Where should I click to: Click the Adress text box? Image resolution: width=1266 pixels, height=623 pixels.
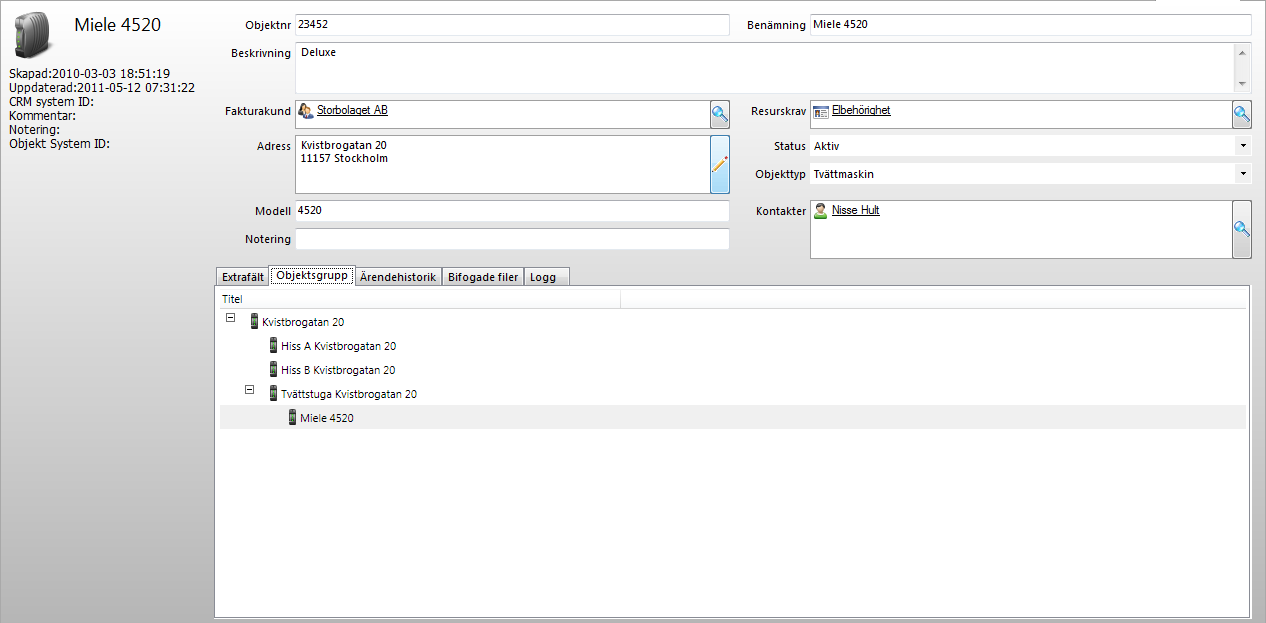pyautogui.click(x=502, y=164)
